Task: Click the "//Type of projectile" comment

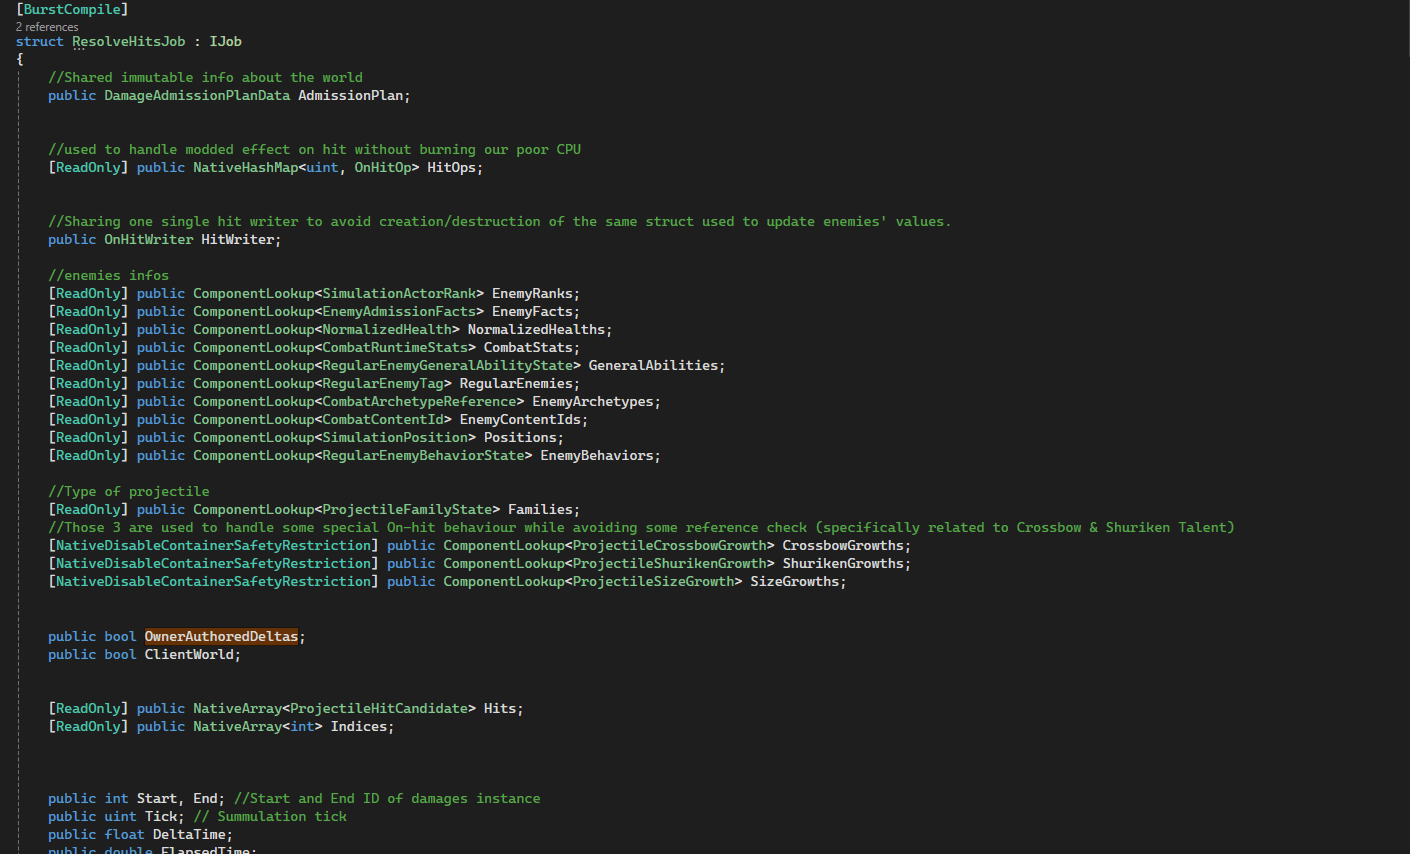Action: point(129,491)
